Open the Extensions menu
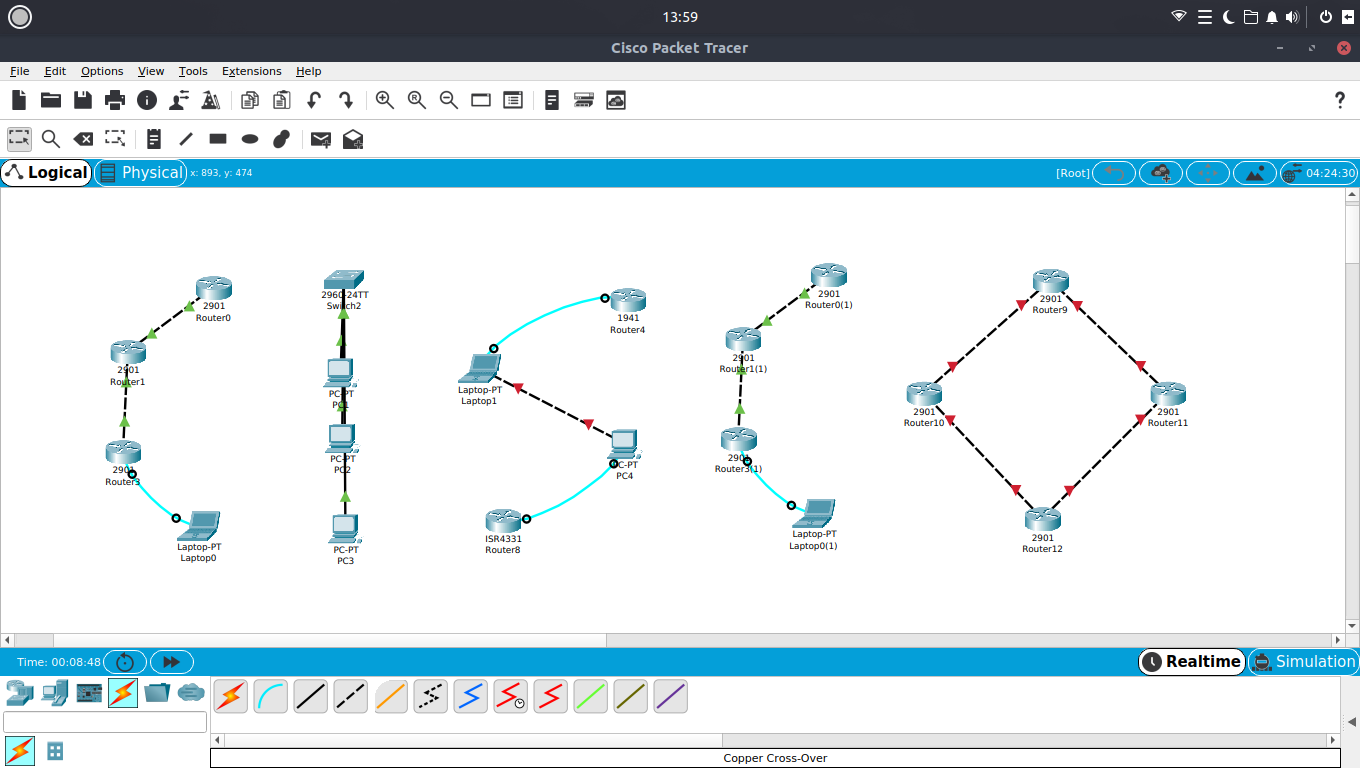 [251, 71]
